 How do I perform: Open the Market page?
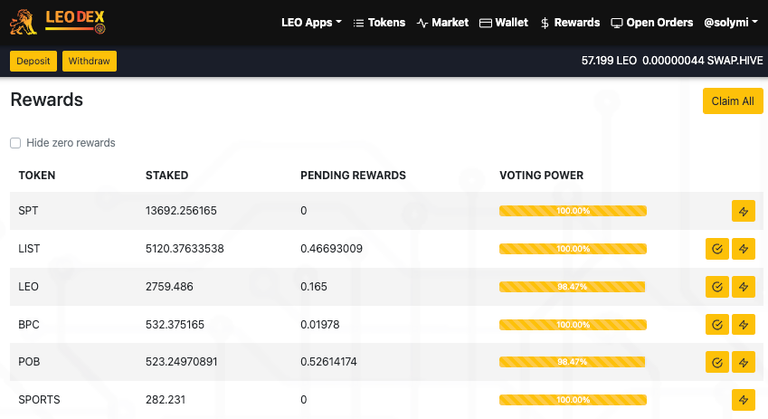[x=442, y=23]
